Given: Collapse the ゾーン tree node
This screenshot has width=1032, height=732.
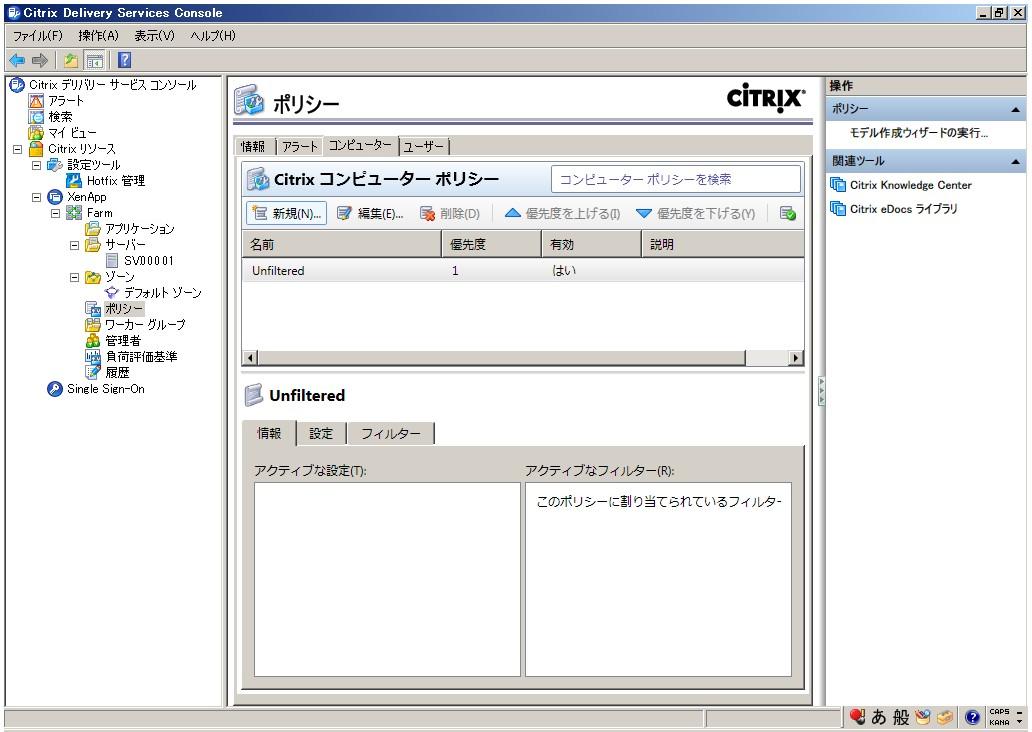Looking at the screenshot, I should [74, 277].
